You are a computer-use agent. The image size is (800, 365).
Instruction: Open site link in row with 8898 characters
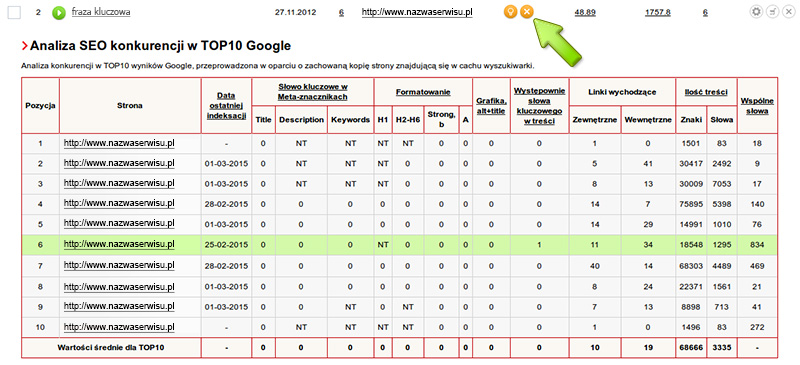pyautogui.click(x=119, y=306)
